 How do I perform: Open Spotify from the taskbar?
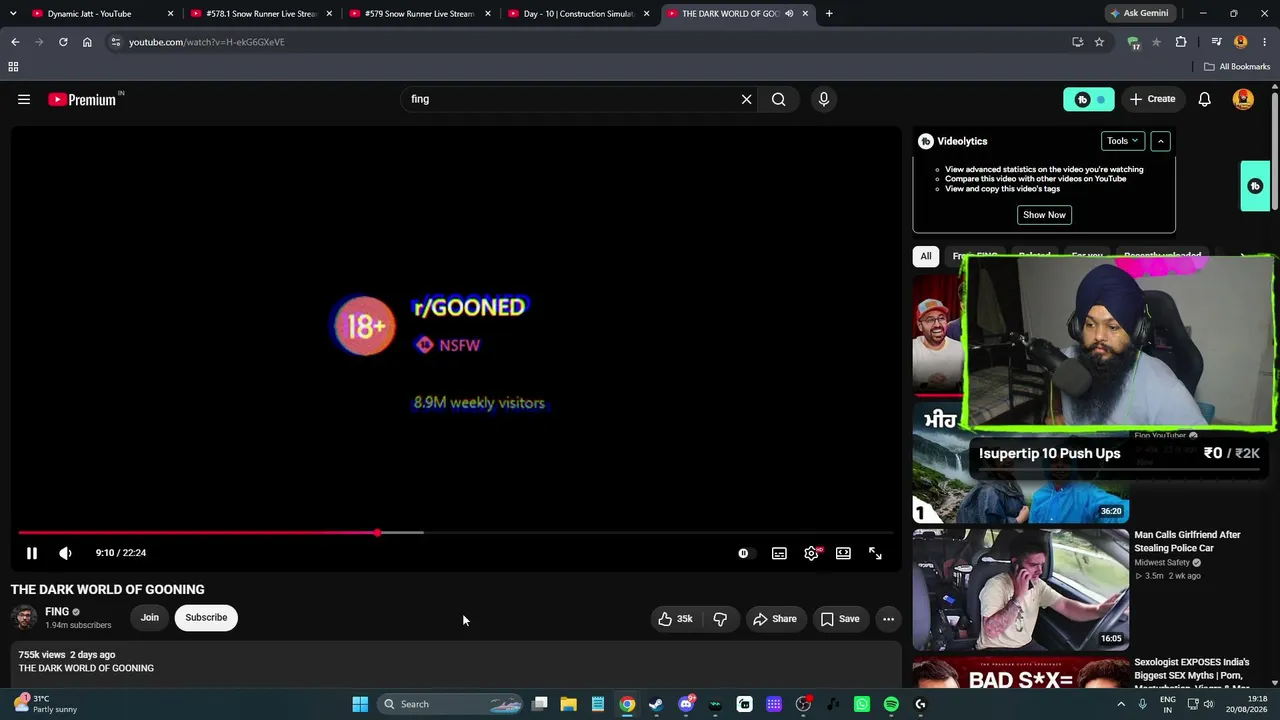pyautogui.click(x=891, y=704)
